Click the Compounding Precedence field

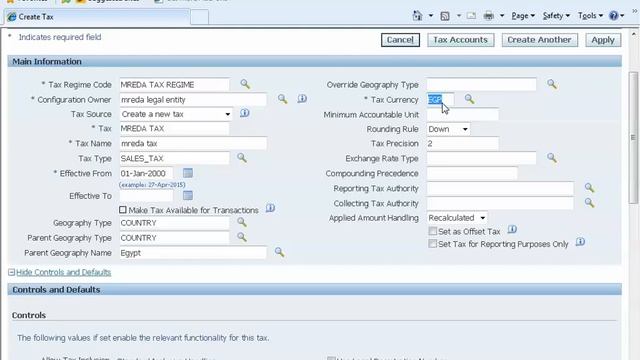pyautogui.click(x=472, y=173)
